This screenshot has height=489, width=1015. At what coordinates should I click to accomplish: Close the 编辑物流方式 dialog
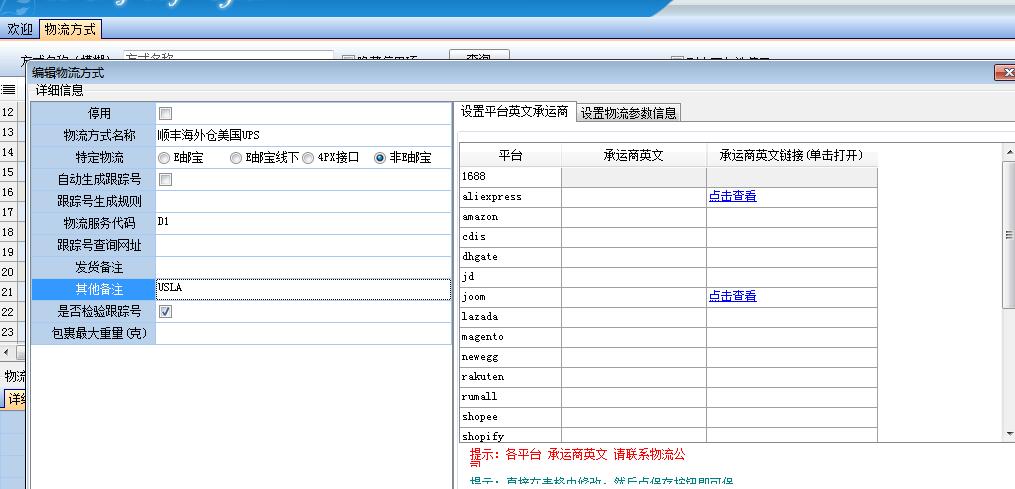coord(1003,73)
